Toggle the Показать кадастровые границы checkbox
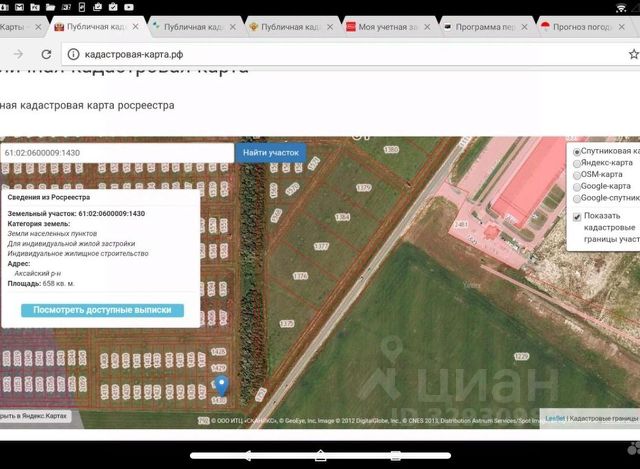 tap(577, 217)
